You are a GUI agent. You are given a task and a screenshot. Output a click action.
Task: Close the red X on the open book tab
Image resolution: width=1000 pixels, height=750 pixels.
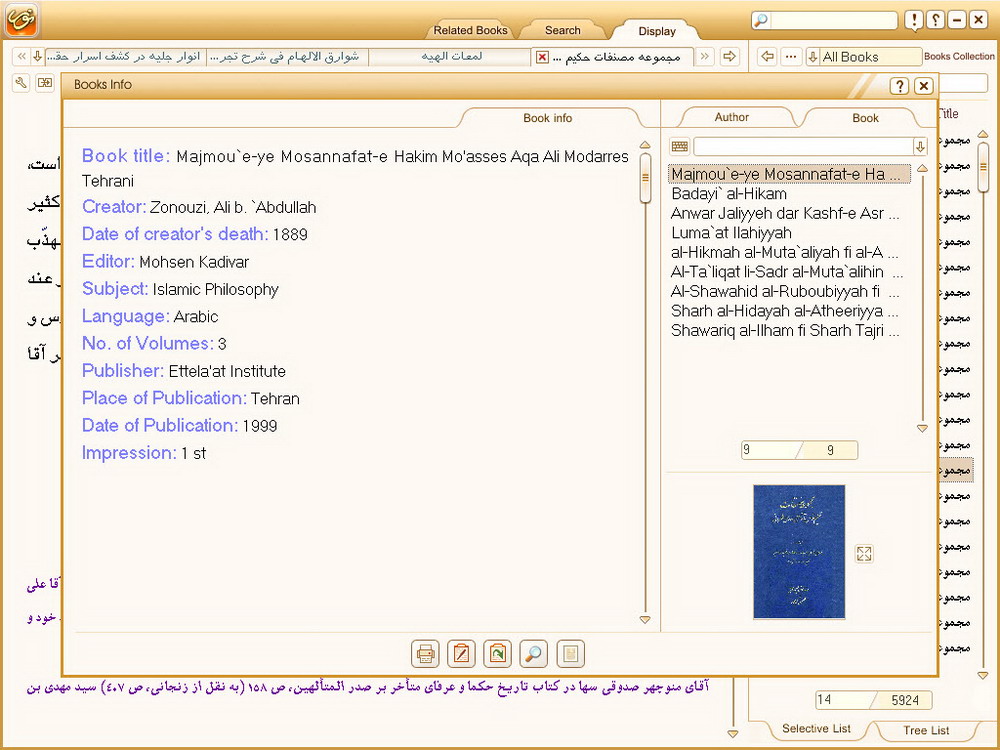pyautogui.click(x=542, y=57)
